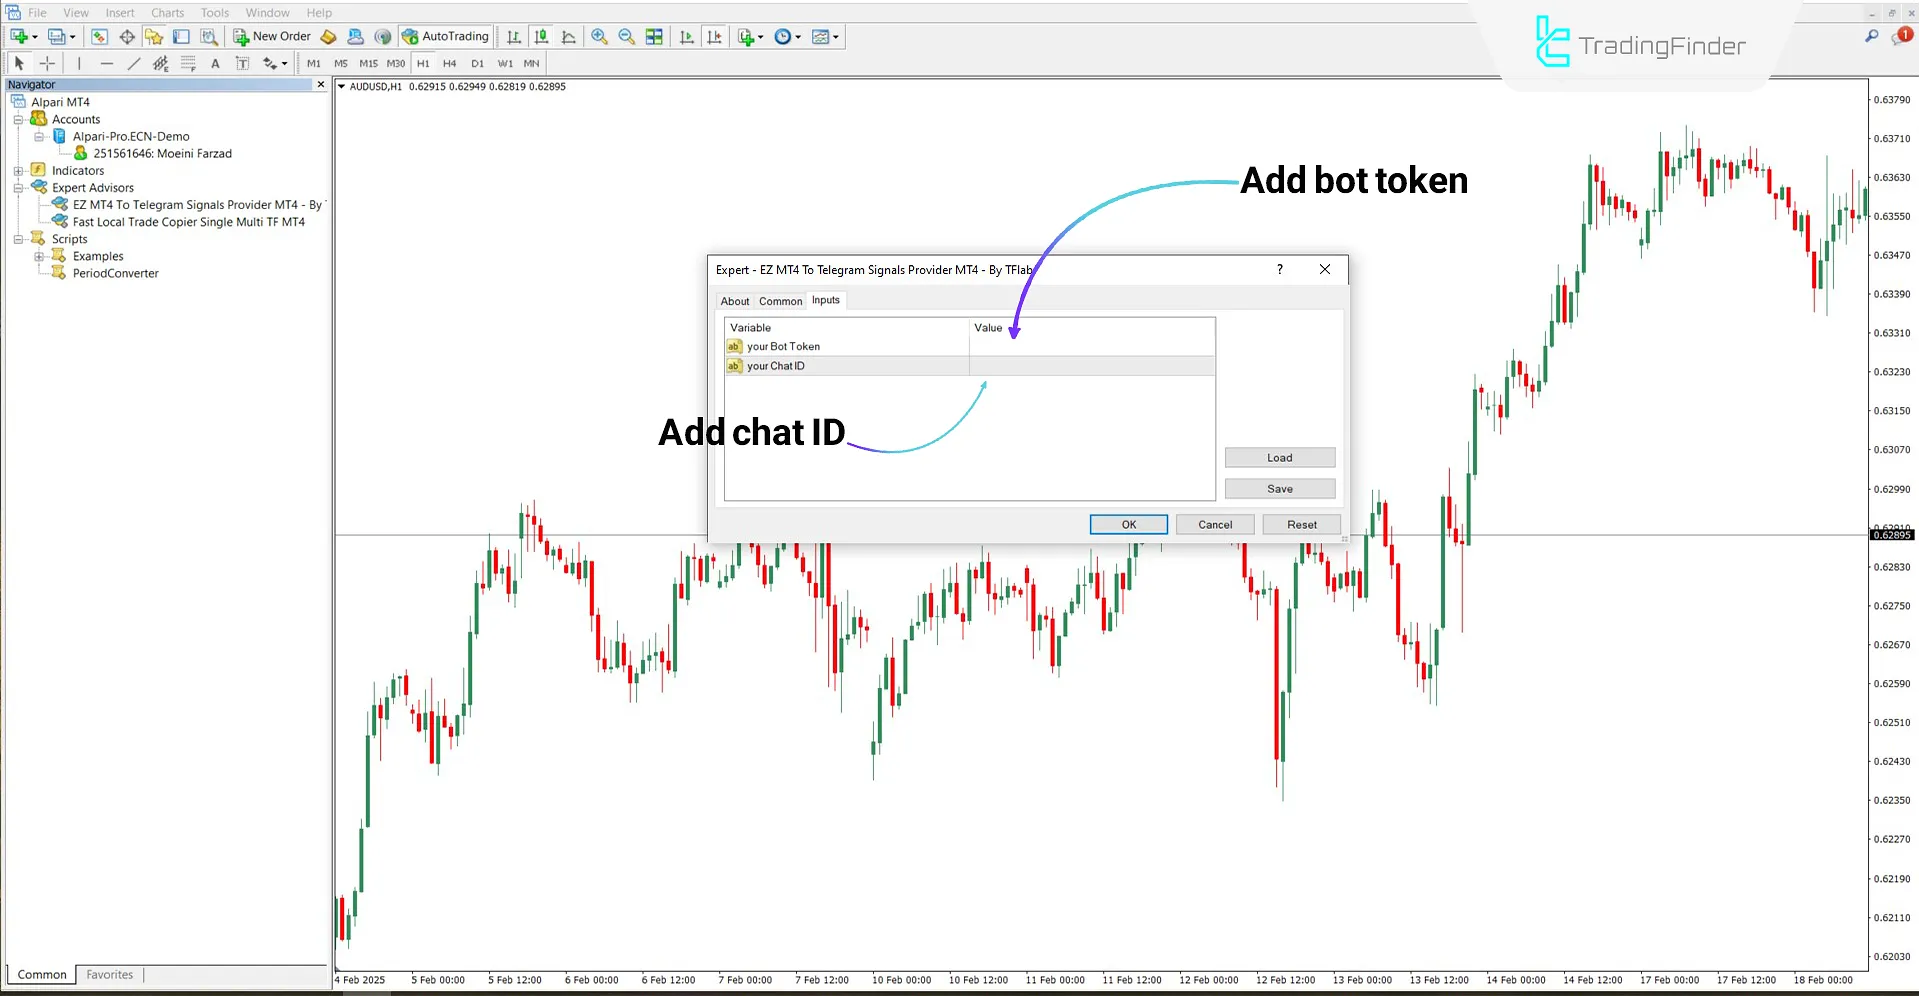The image size is (1919, 996).
Task: Select the Crosshair tool
Action: tap(47, 63)
